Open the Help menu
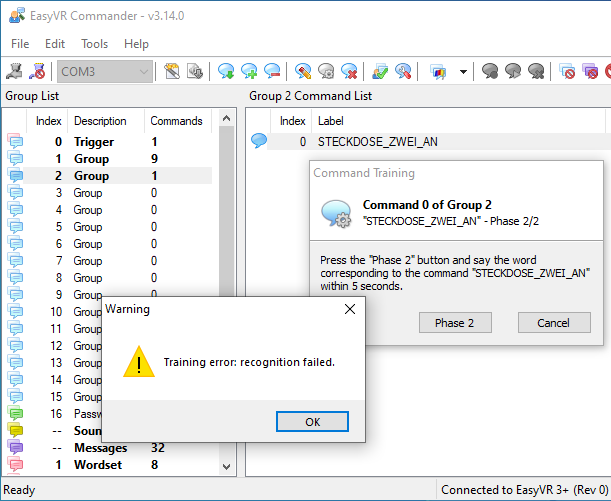Image resolution: width=611 pixels, height=501 pixels. pyautogui.click(x=136, y=44)
